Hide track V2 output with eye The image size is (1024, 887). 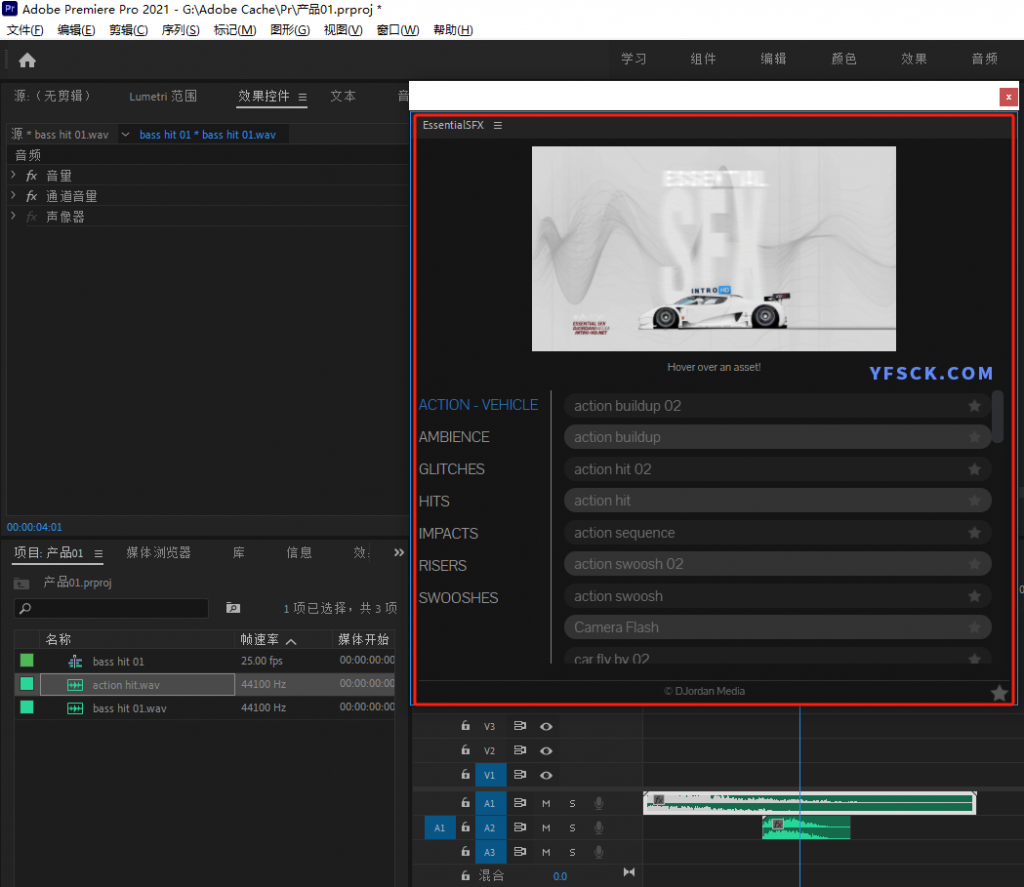pos(546,750)
